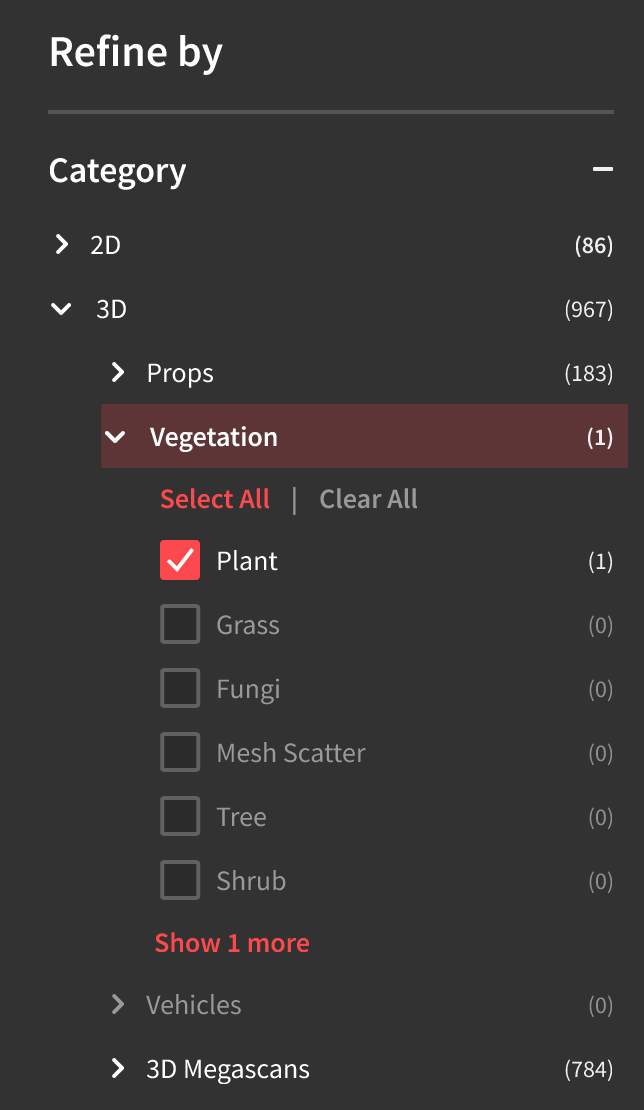Tick the Mesh Scatter checkbox
Image resolution: width=644 pixels, height=1110 pixels.
point(180,753)
